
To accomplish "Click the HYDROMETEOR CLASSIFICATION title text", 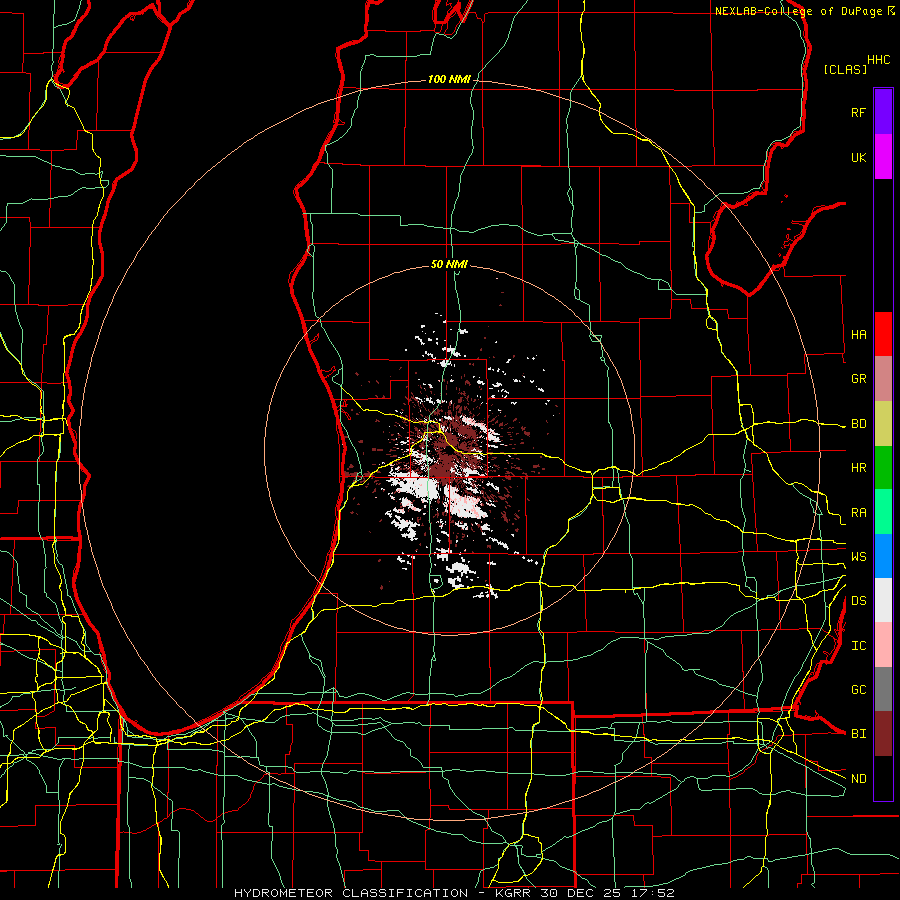I will (x=351, y=893).
